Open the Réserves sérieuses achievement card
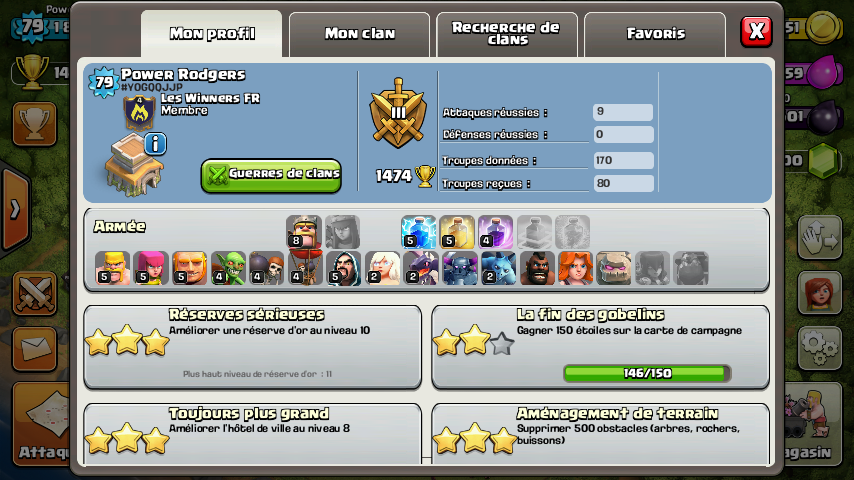 pos(253,347)
